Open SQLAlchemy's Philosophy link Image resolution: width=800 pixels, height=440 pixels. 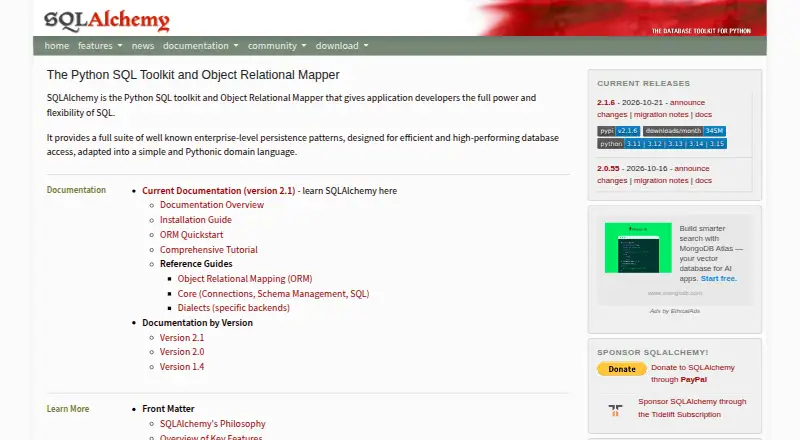pos(213,424)
